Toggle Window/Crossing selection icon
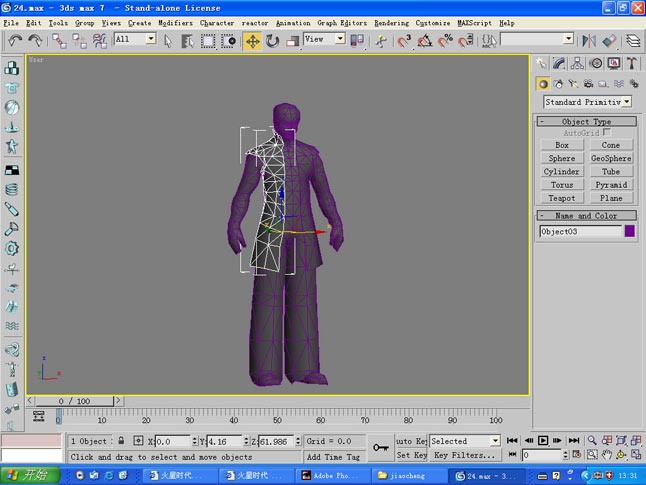This screenshot has width=646, height=485. pos(228,41)
